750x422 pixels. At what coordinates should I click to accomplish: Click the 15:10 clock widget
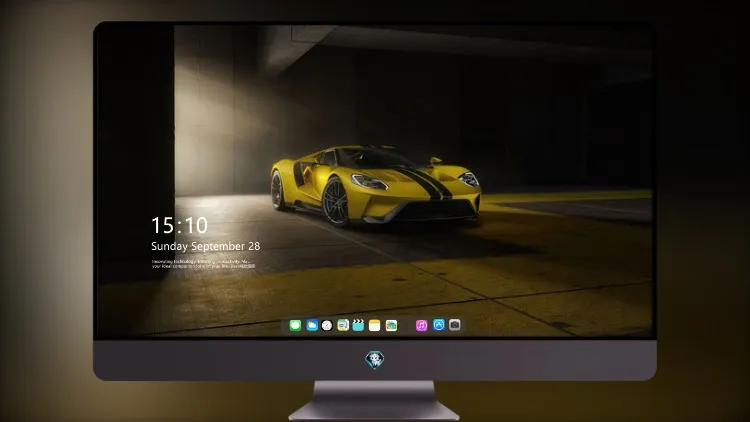179,225
